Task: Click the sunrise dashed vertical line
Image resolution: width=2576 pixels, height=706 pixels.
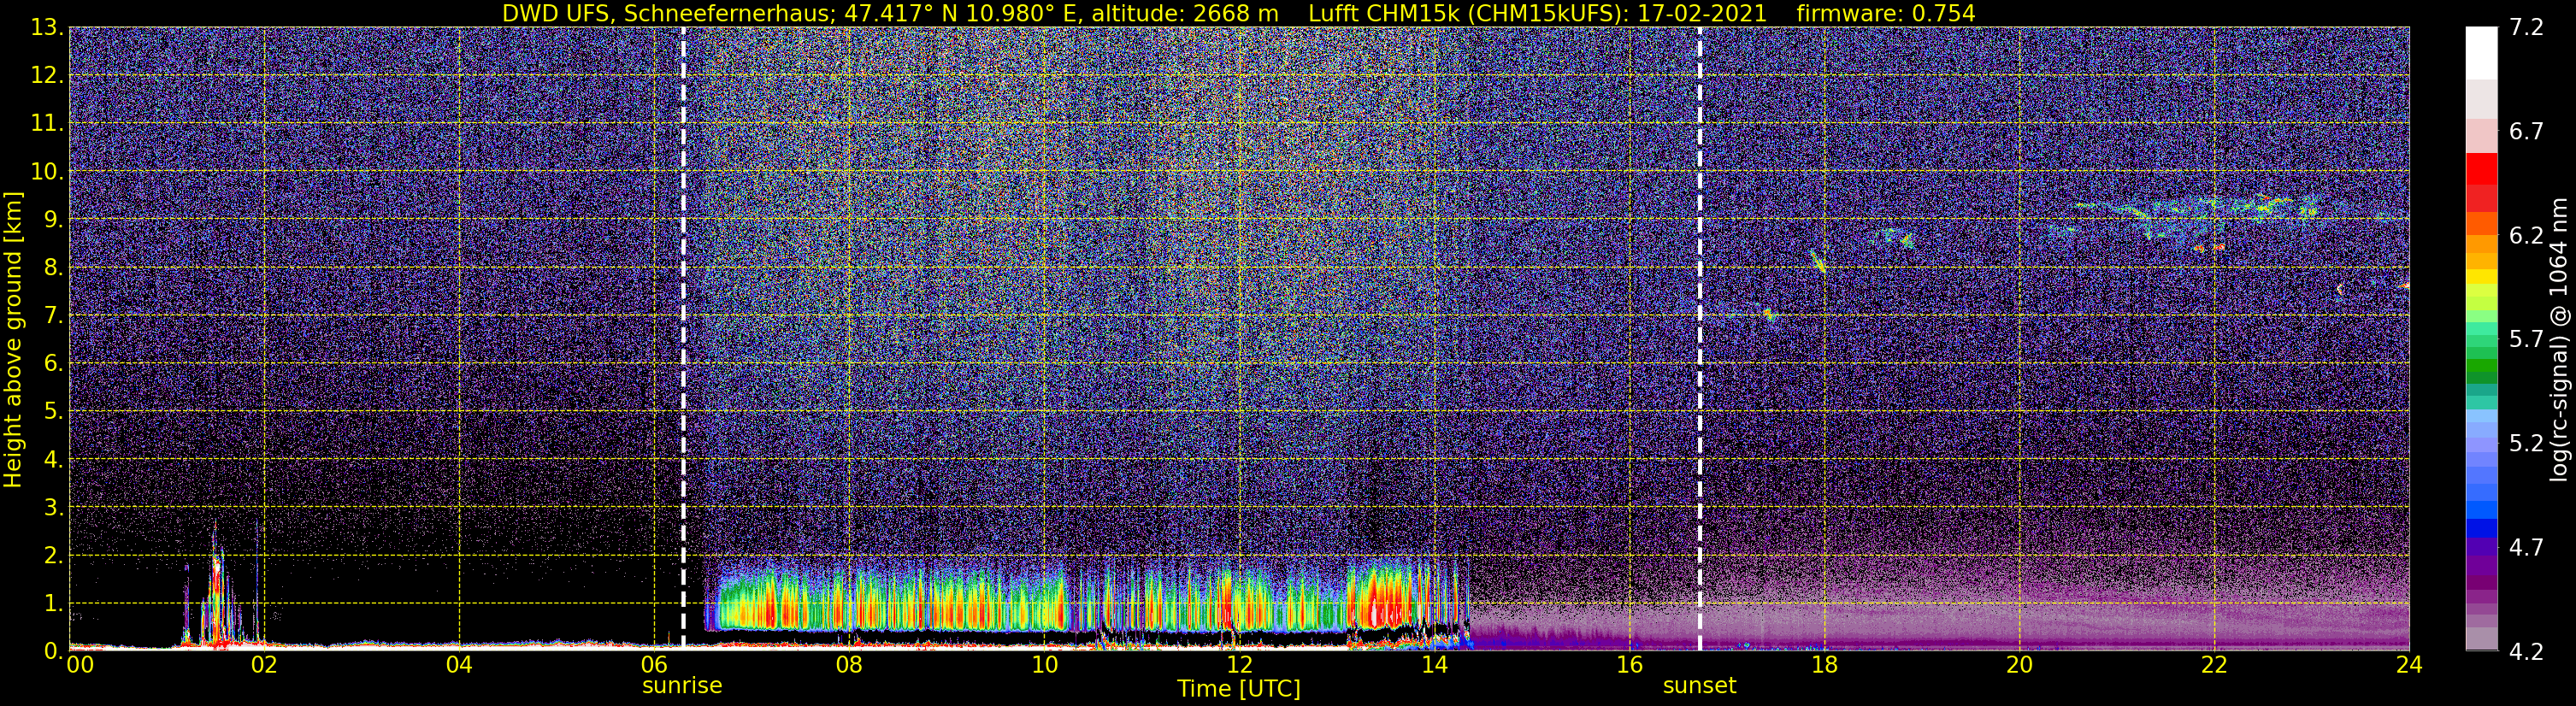Action: (683, 338)
